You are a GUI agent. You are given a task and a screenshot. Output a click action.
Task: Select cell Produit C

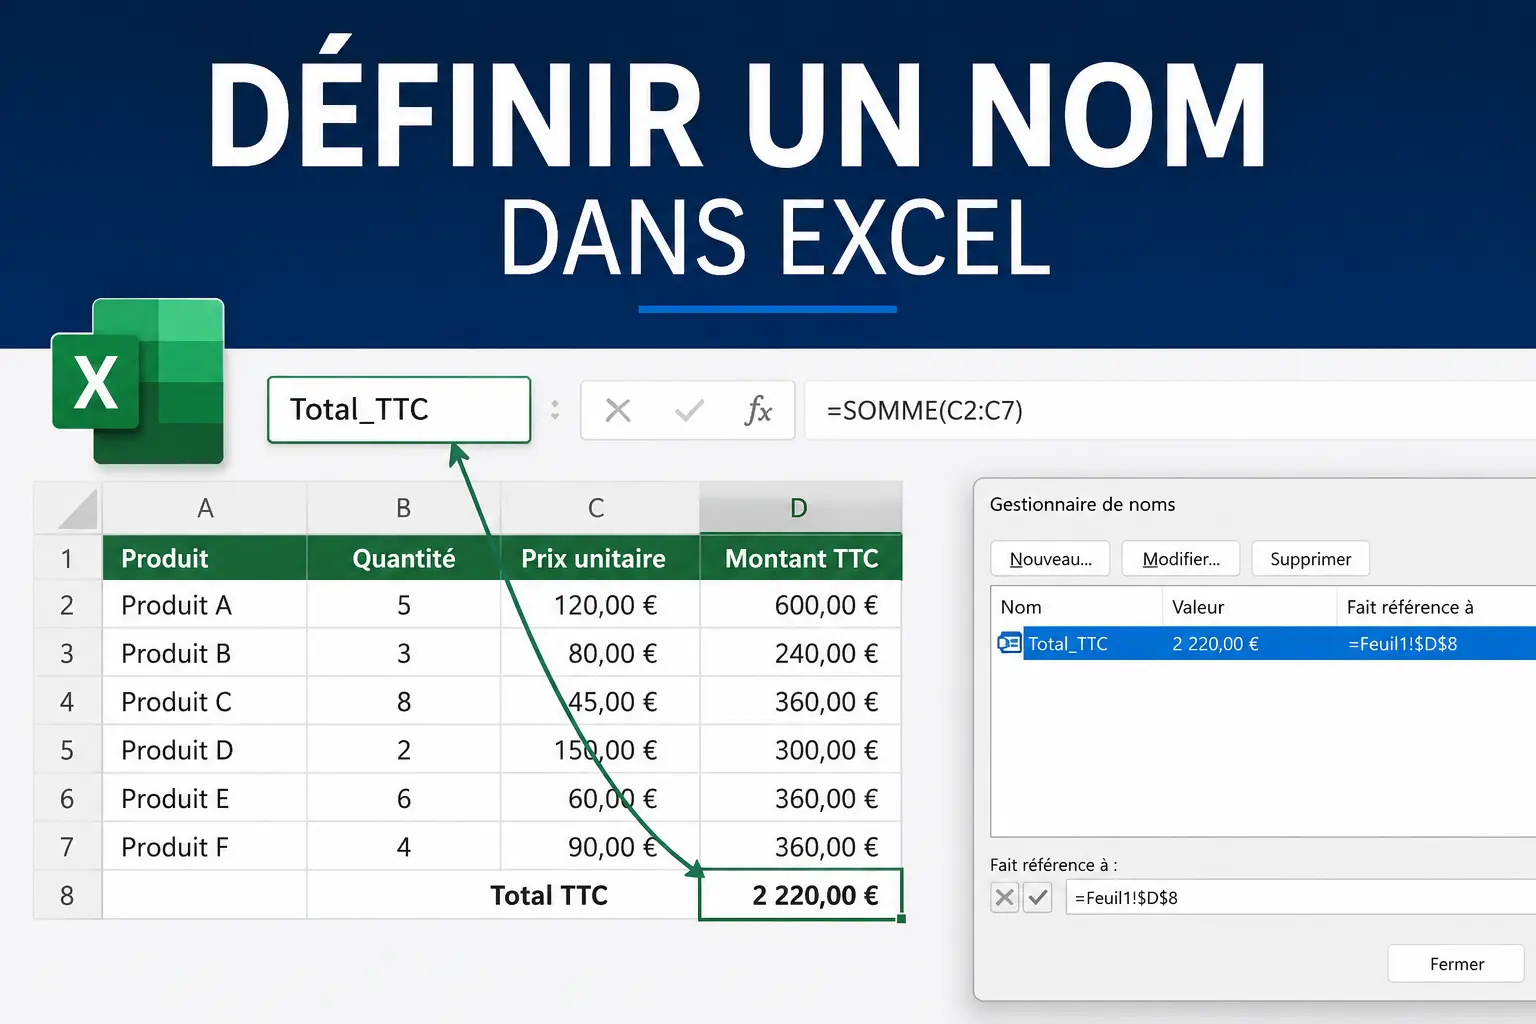(x=205, y=702)
